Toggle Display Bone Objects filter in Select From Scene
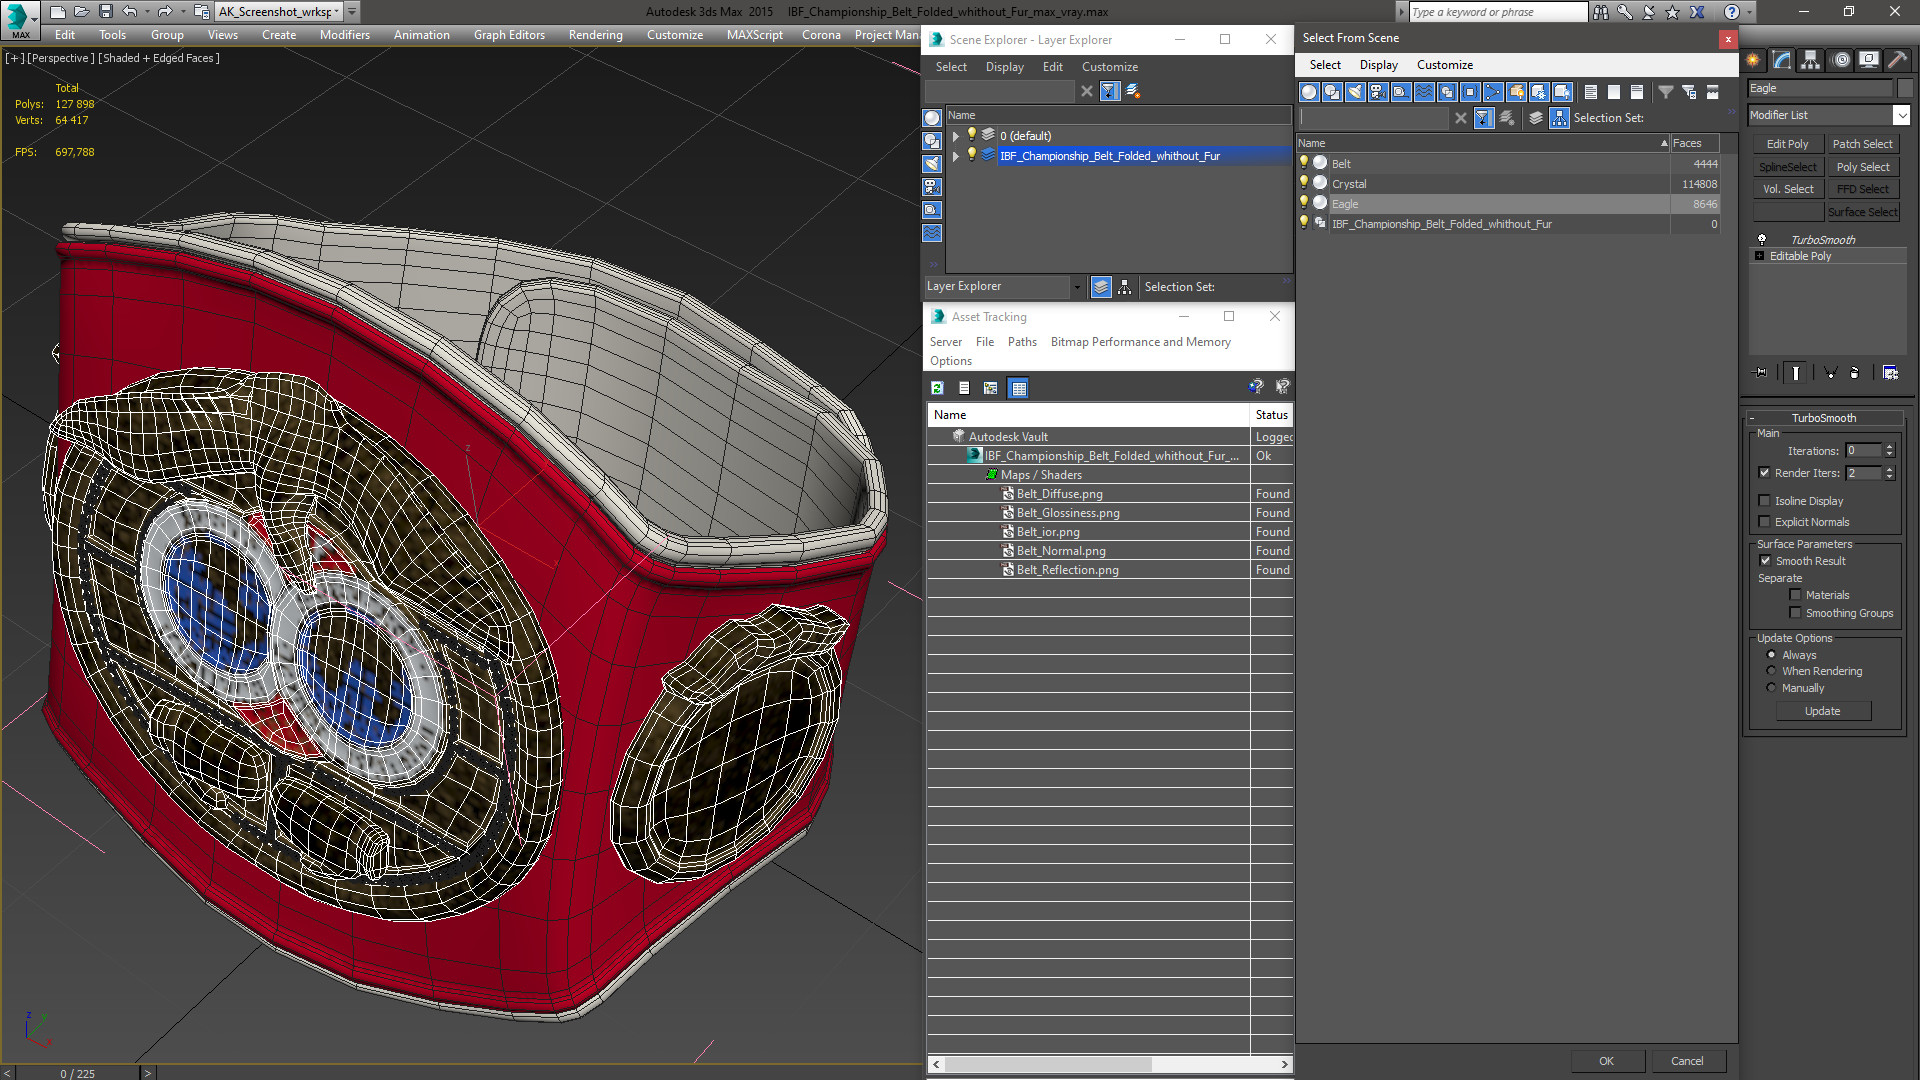 1493,92
